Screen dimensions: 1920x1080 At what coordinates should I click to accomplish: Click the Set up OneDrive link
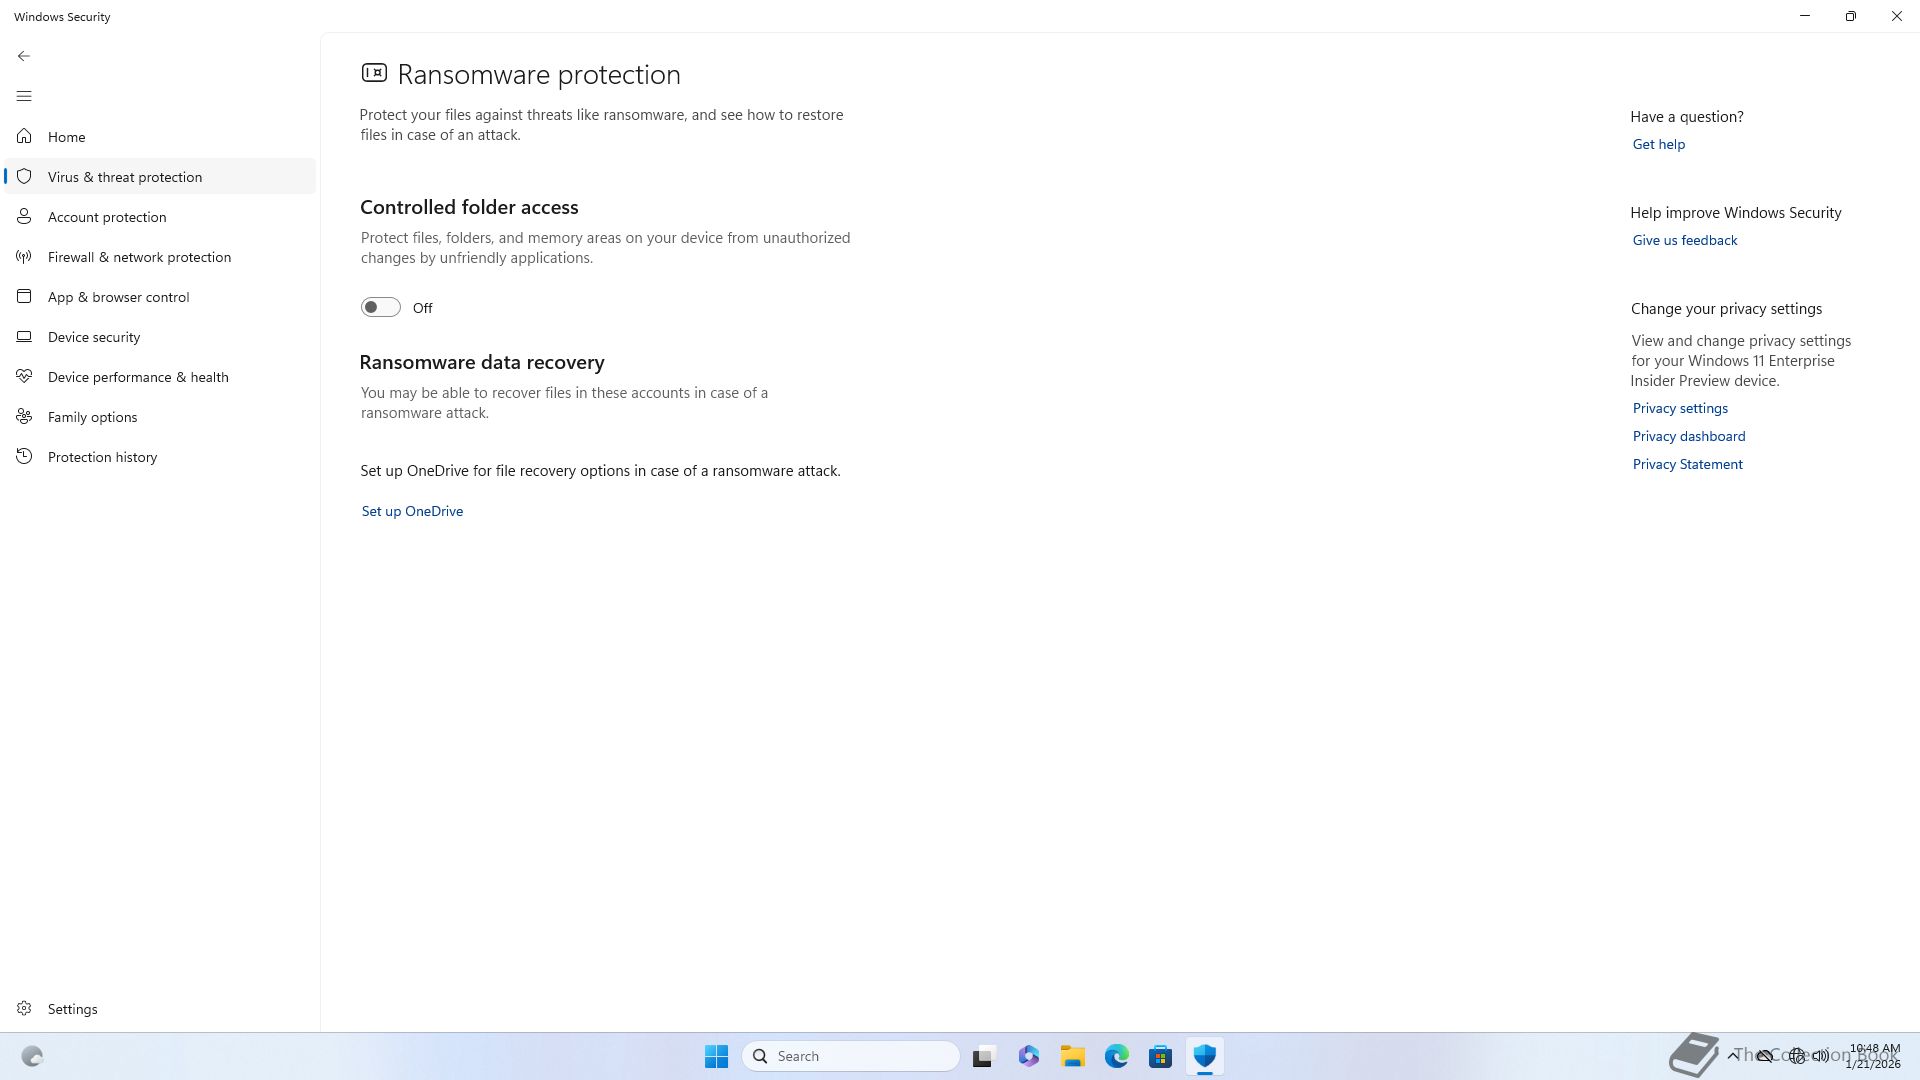[412, 511]
